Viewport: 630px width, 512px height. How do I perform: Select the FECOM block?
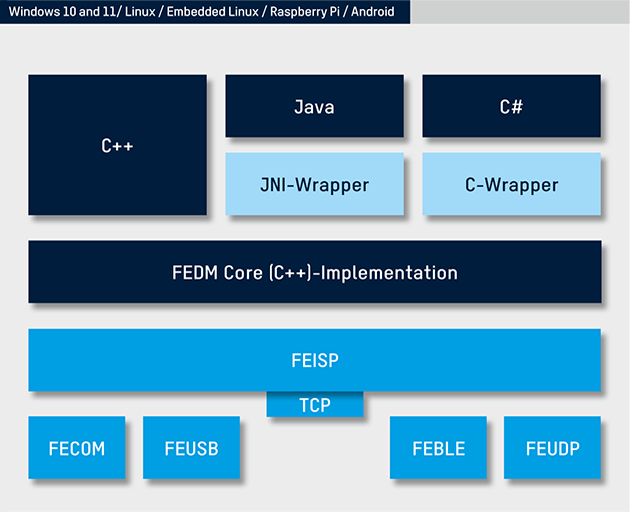[x=77, y=448]
